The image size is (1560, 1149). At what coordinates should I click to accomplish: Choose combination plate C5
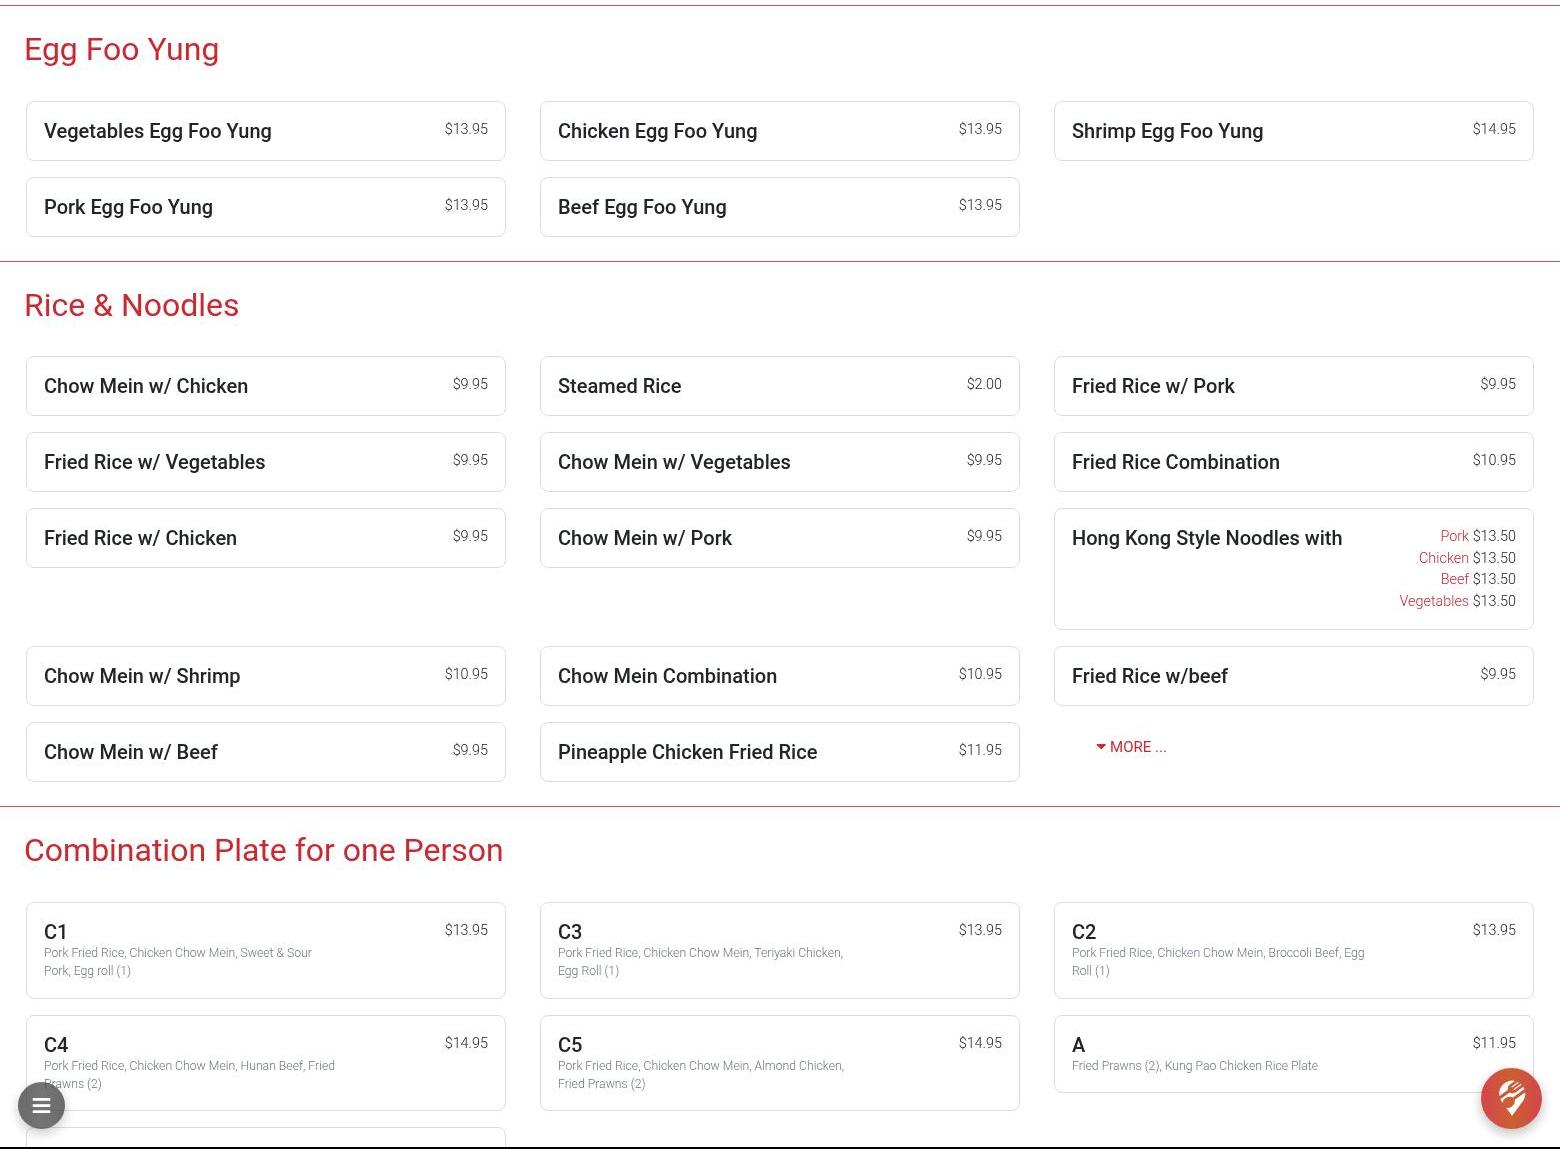(779, 1062)
